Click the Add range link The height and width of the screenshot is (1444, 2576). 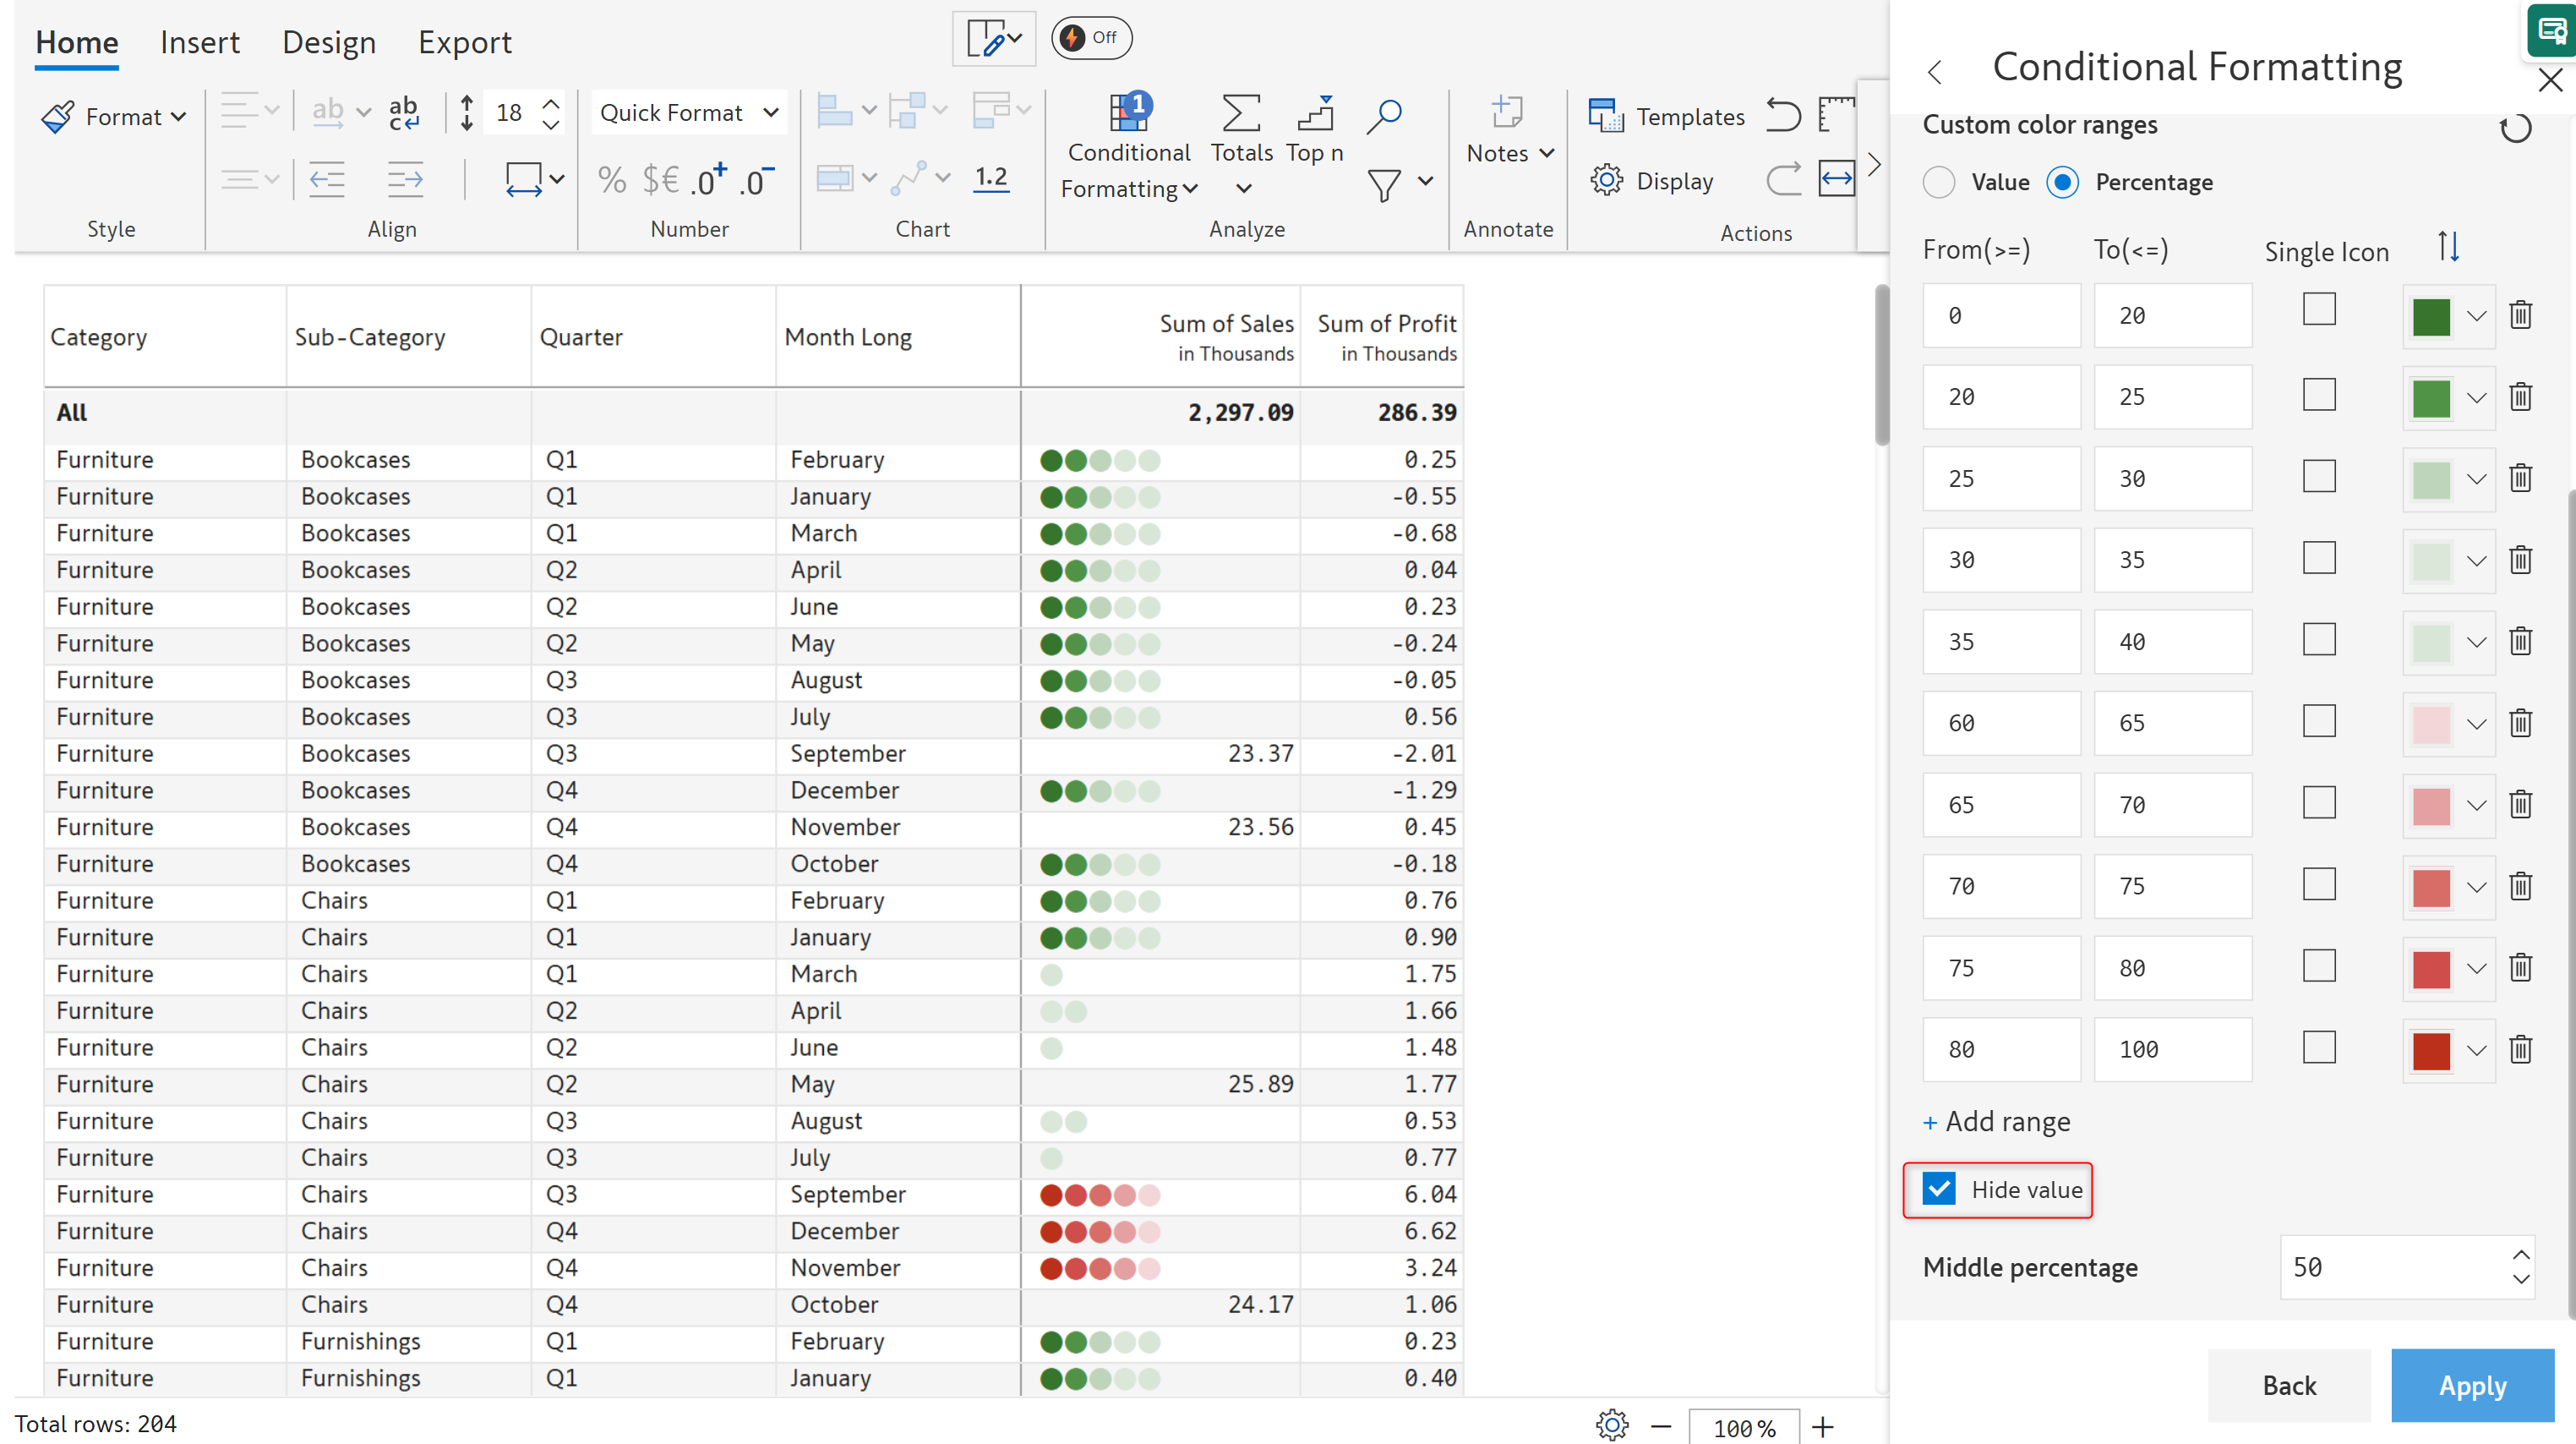tap(1997, 1121)
